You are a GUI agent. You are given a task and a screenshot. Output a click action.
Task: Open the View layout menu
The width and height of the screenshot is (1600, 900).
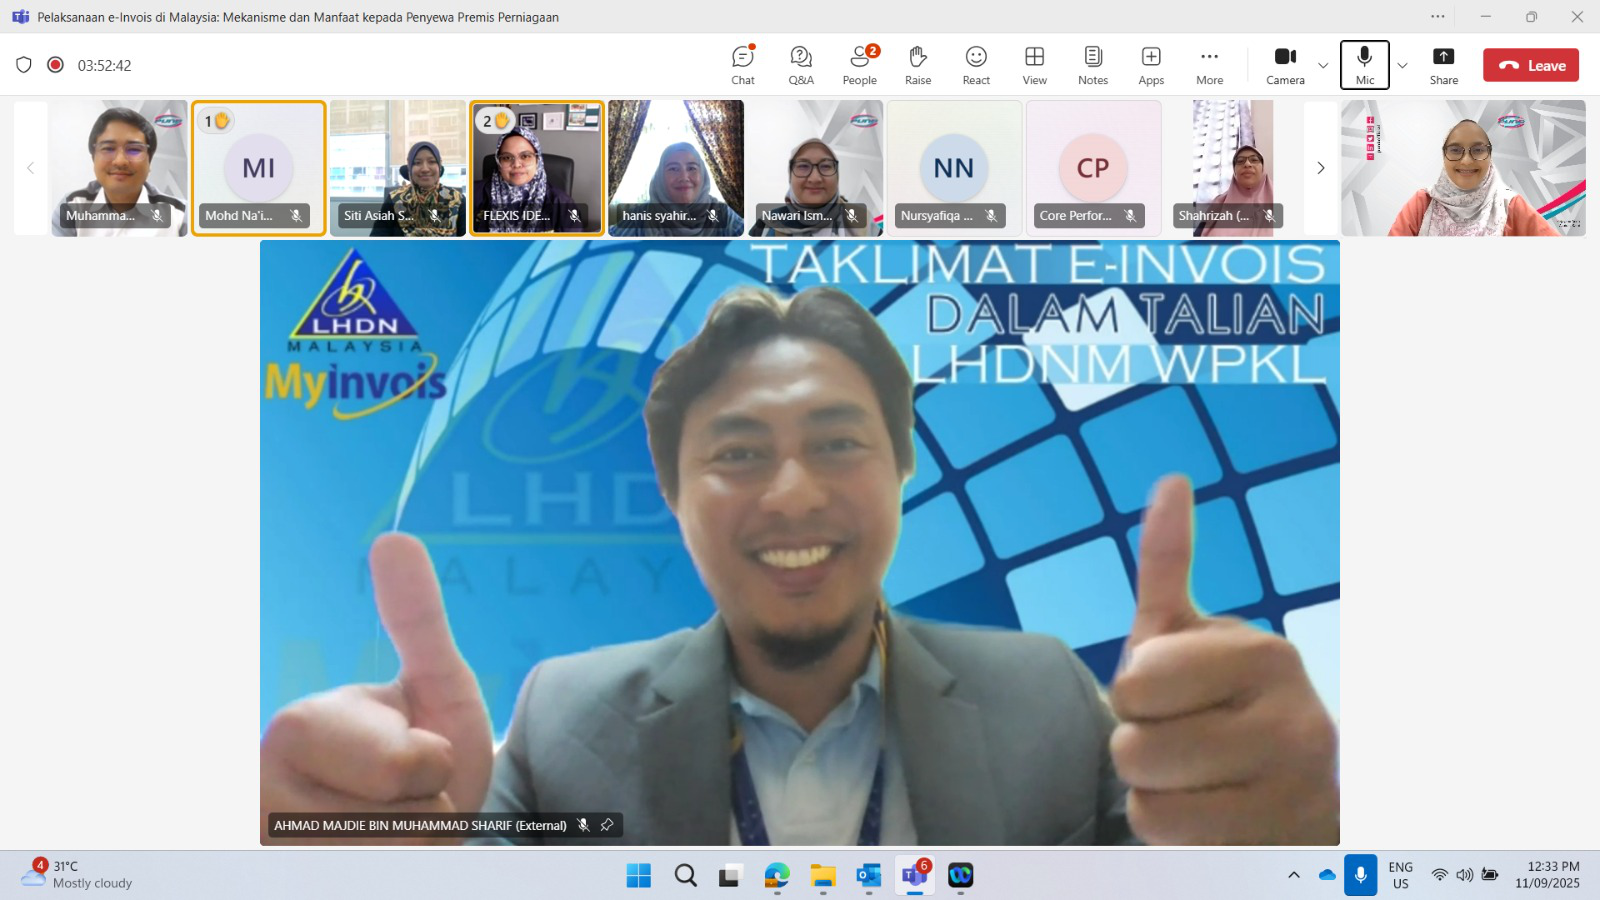tap(1034, 65)
